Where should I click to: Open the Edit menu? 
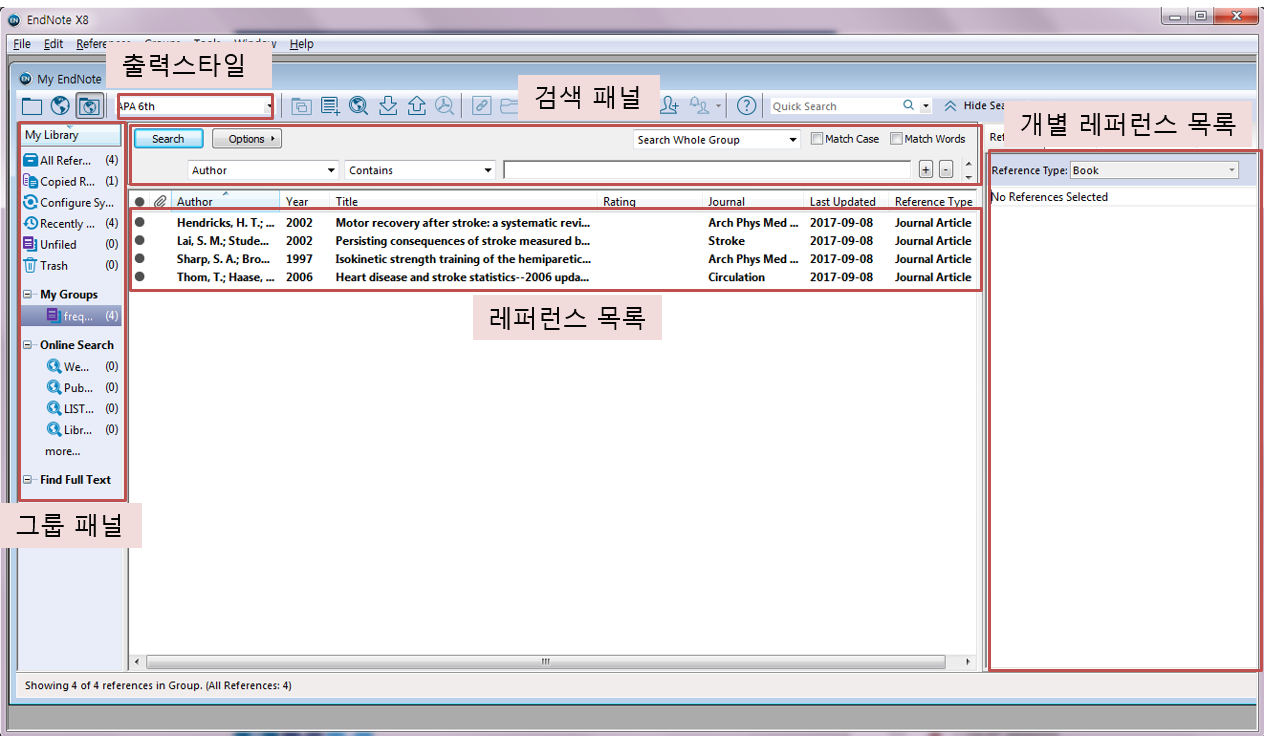53,44
